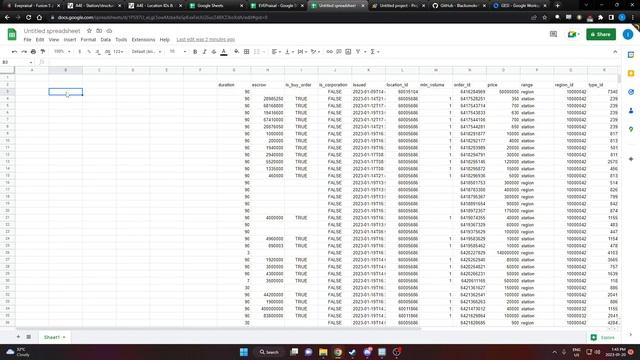The width and height of the screenshot is (640, 360).
Task: Open the zoom level dropdown
Action: point(62,52)
